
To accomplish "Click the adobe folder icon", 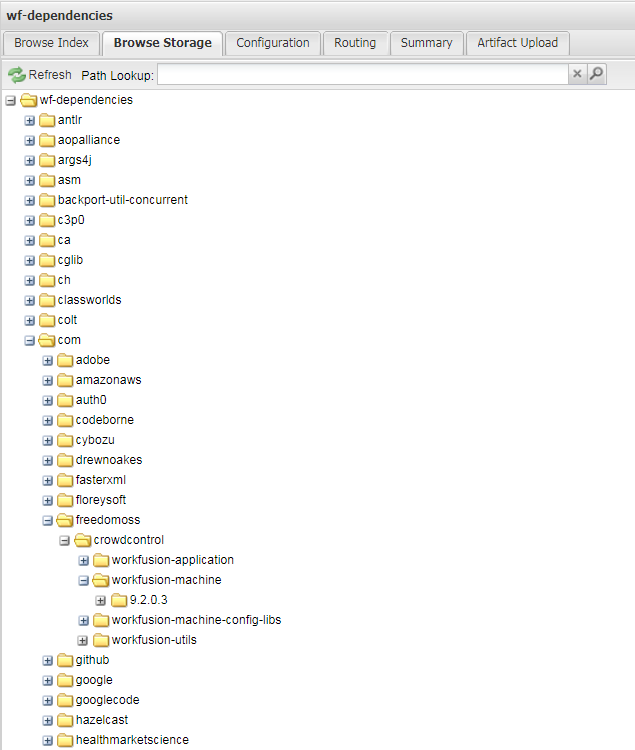I will pyautogui.click(x=65, y=360).
